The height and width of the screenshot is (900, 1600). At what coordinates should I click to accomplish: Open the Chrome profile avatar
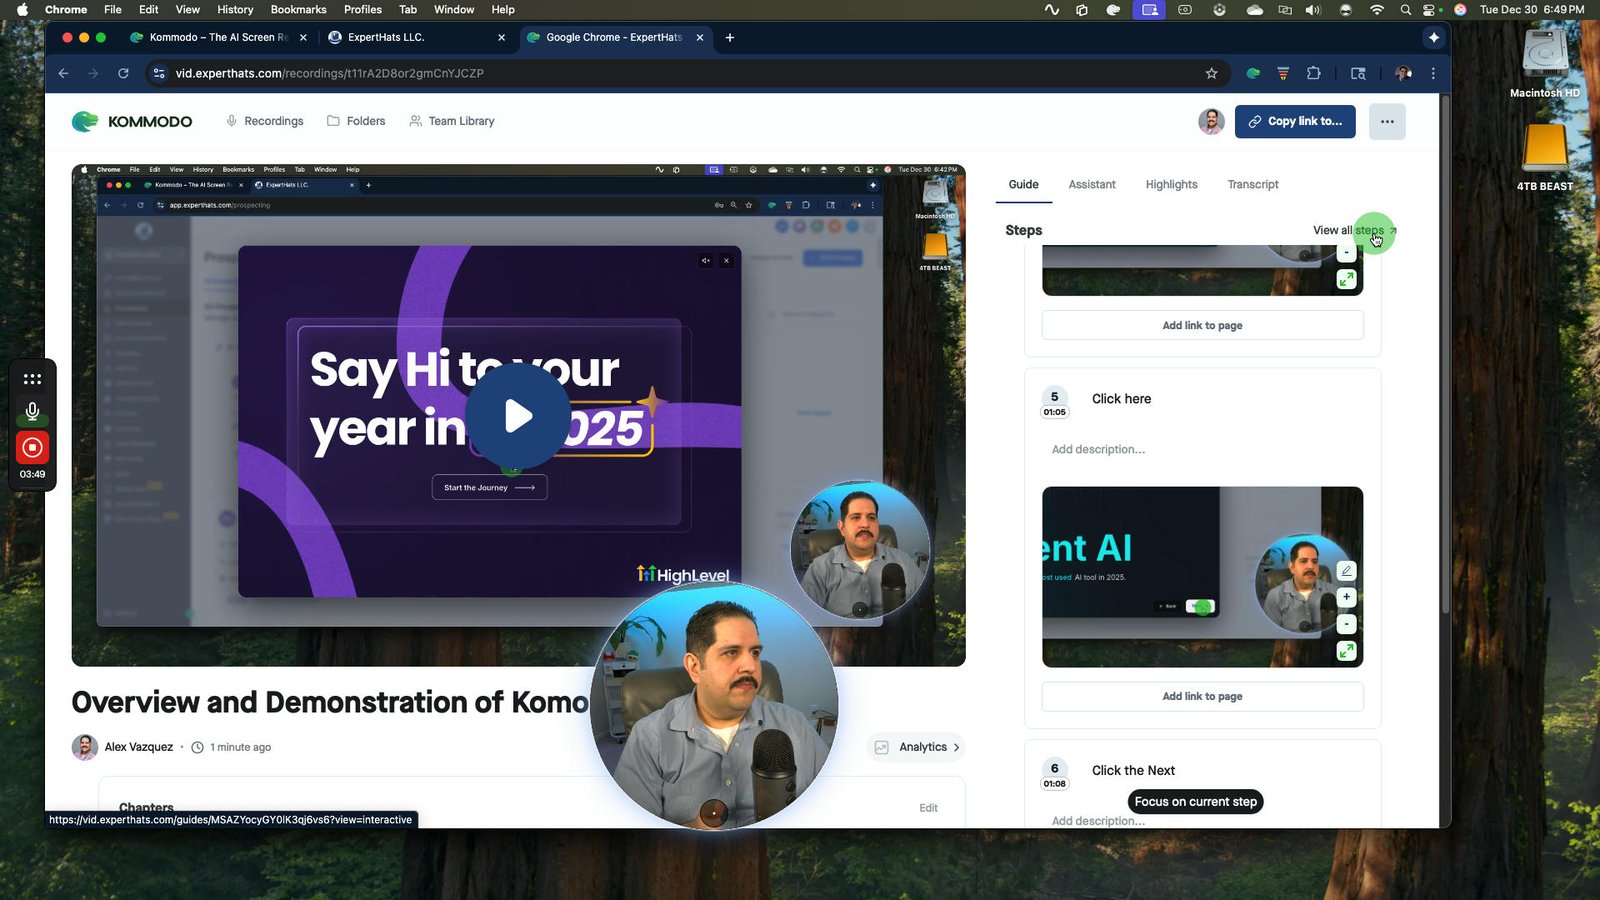coord(1403,73)
